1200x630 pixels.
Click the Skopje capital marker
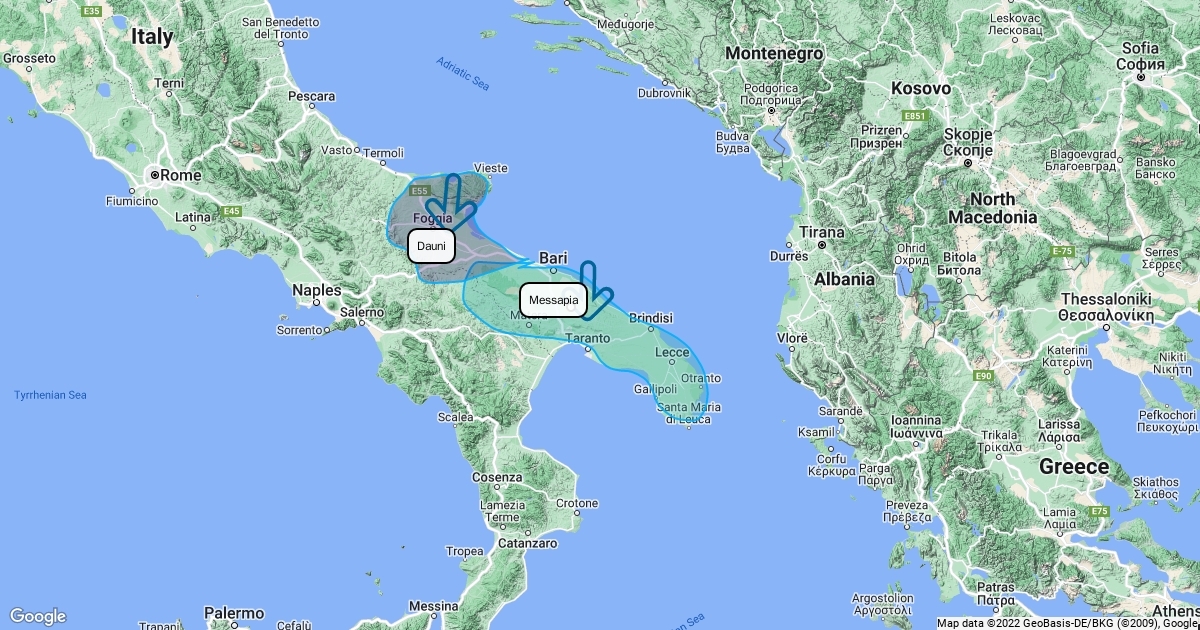pyautogui.click(x=969, y=163)
